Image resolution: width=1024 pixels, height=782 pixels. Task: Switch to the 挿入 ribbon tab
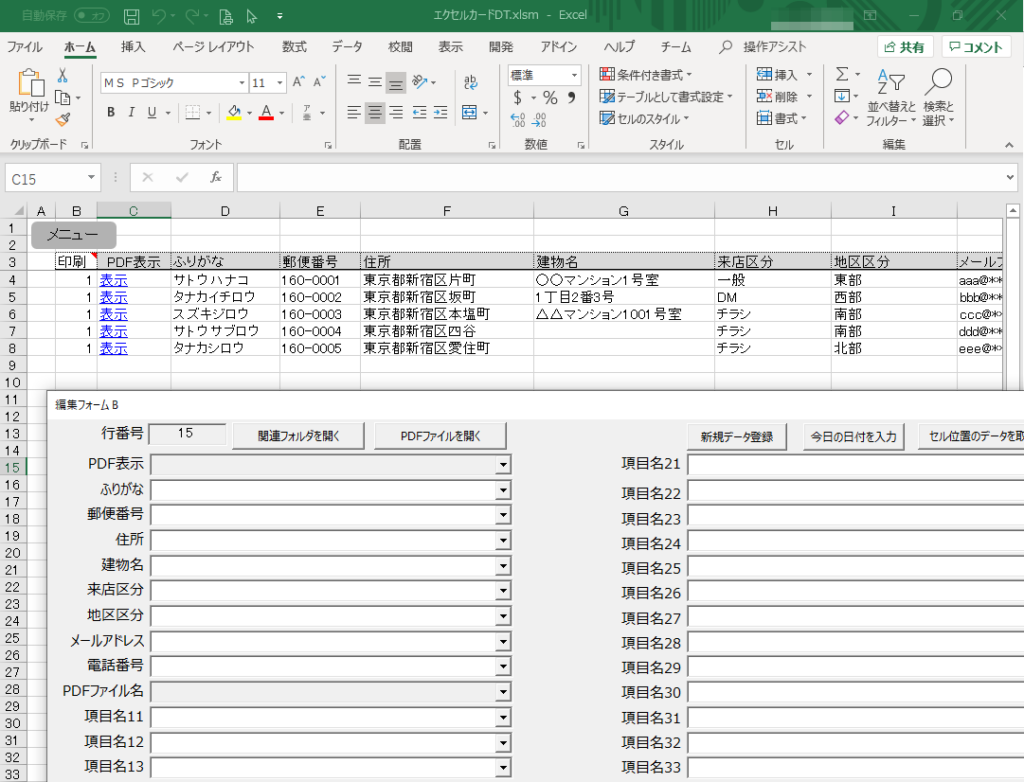pyautogui.click(x=133, y=47)
